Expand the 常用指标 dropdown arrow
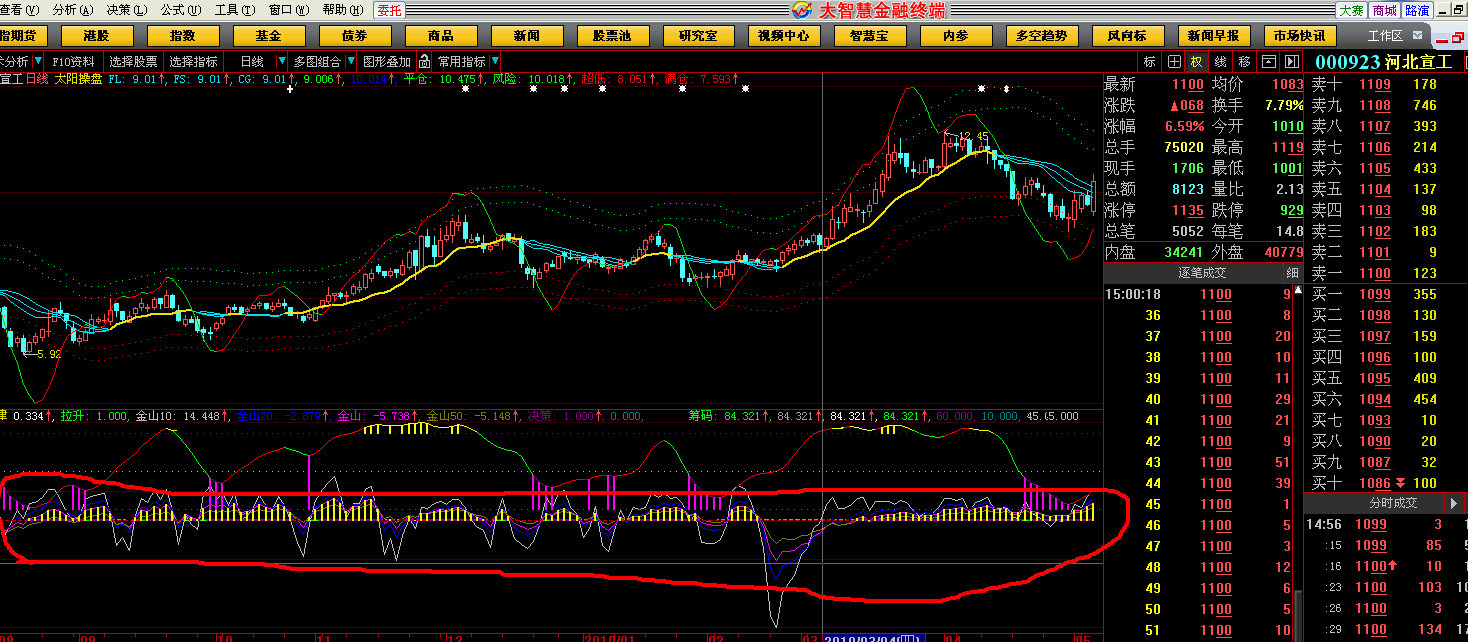The width and height of the screenshot is (1468, 642). (494, 61)
